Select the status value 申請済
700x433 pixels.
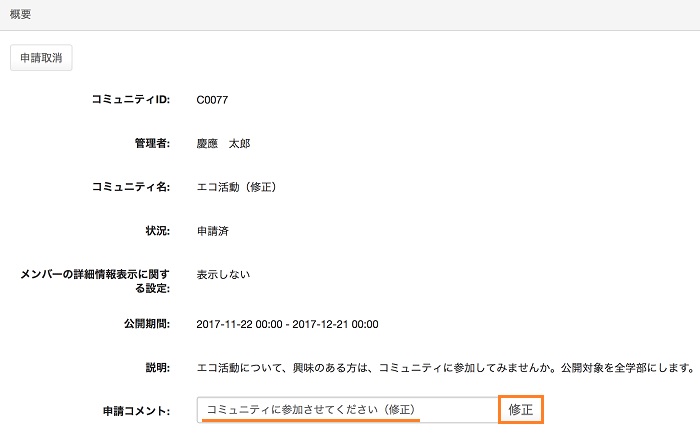coord(214,230)
